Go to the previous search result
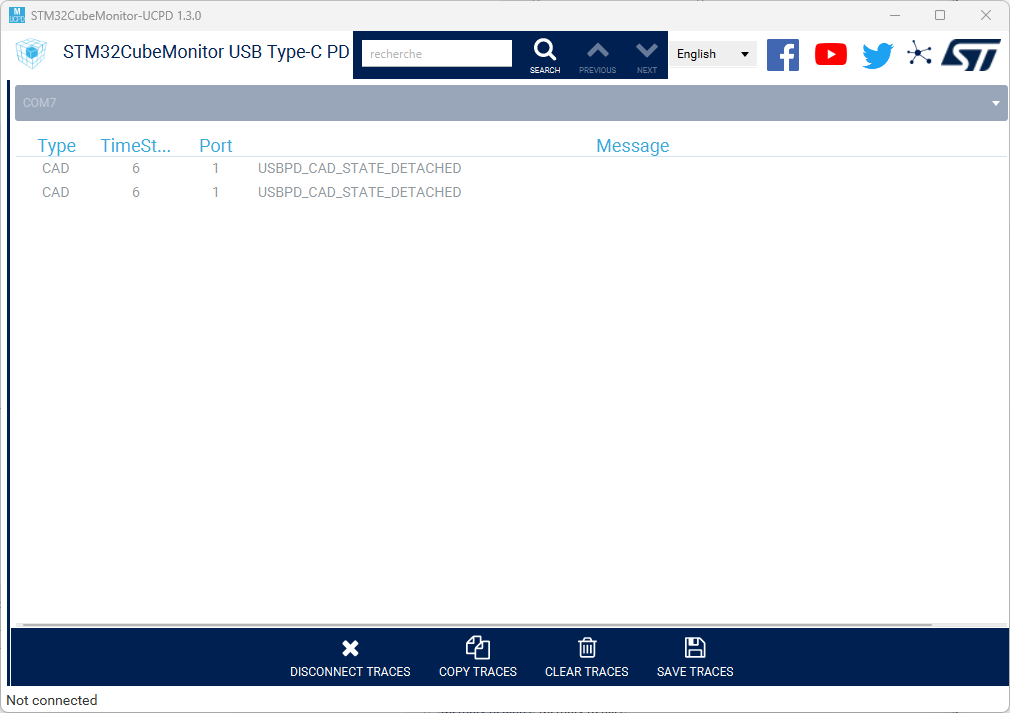1010x713 pixels. click(x=597, y=48)
